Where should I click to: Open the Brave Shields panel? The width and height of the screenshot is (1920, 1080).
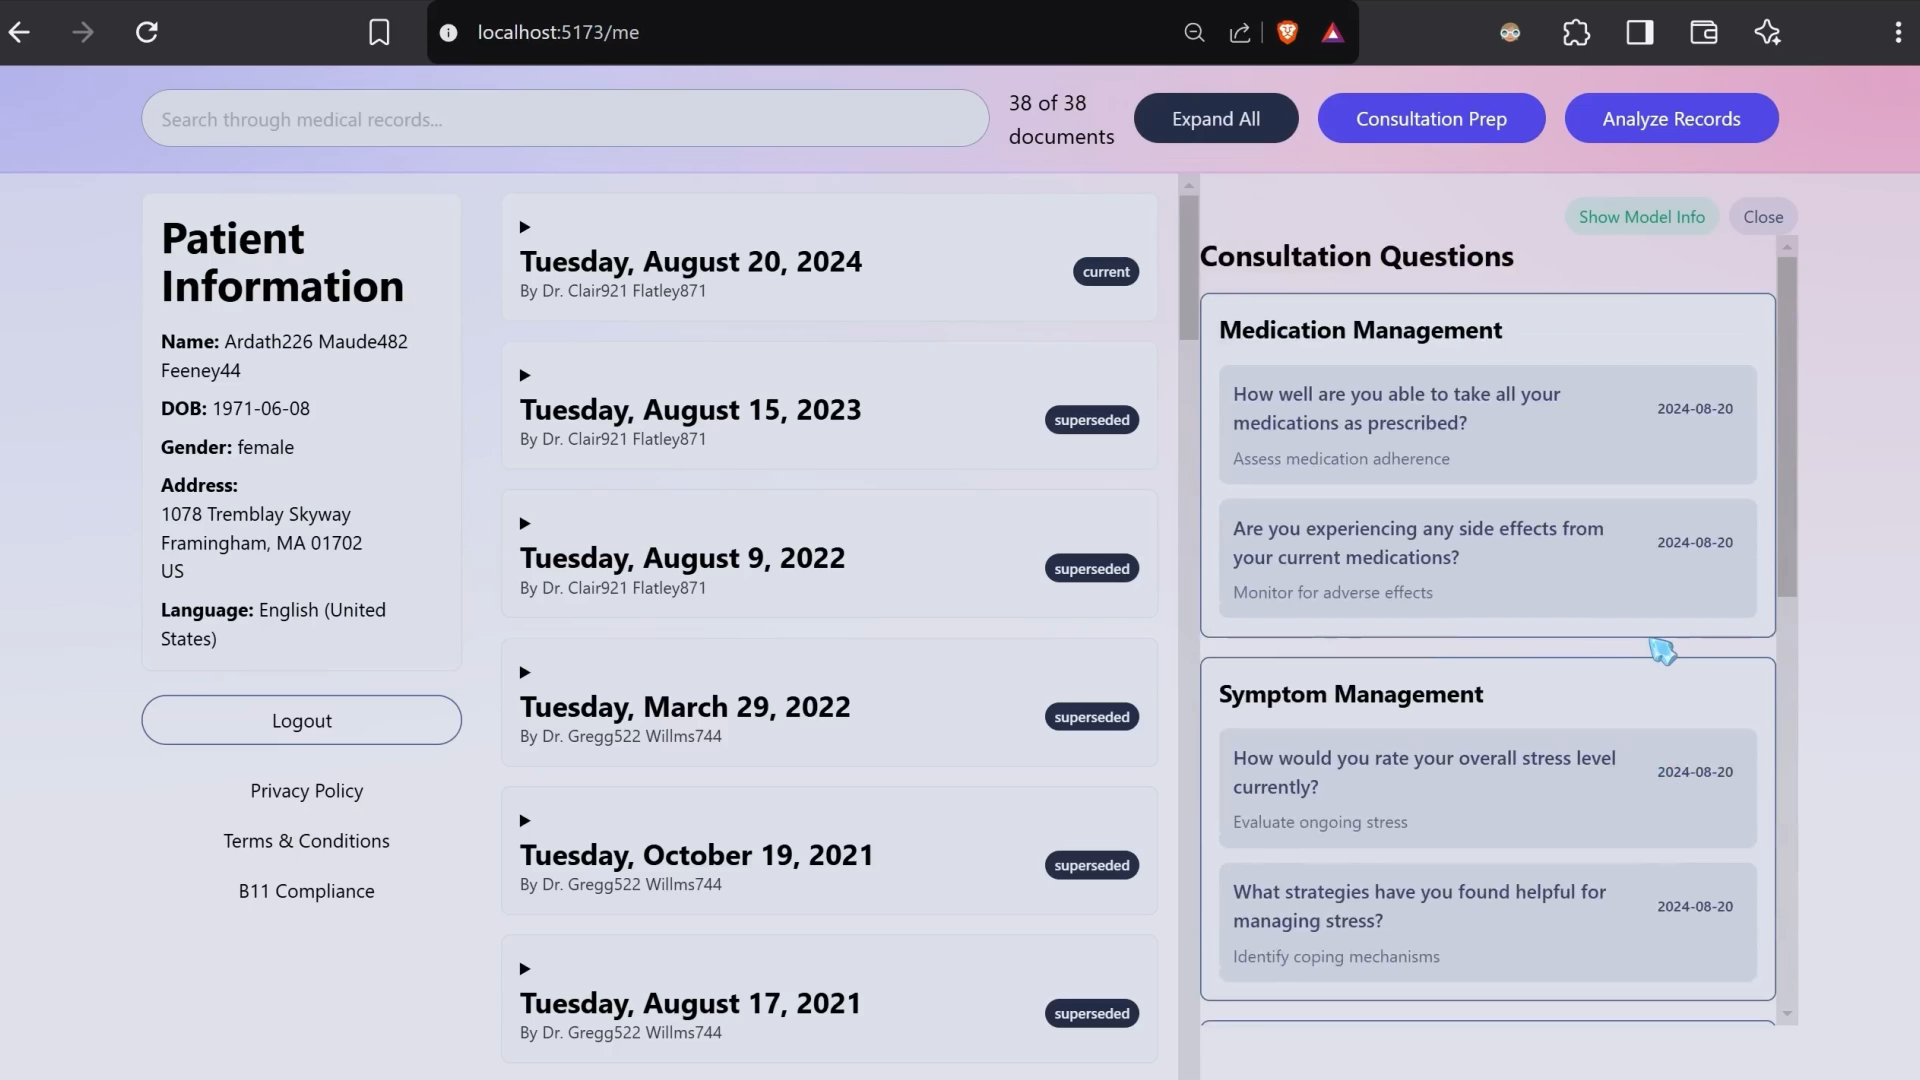coord(1286,32)
